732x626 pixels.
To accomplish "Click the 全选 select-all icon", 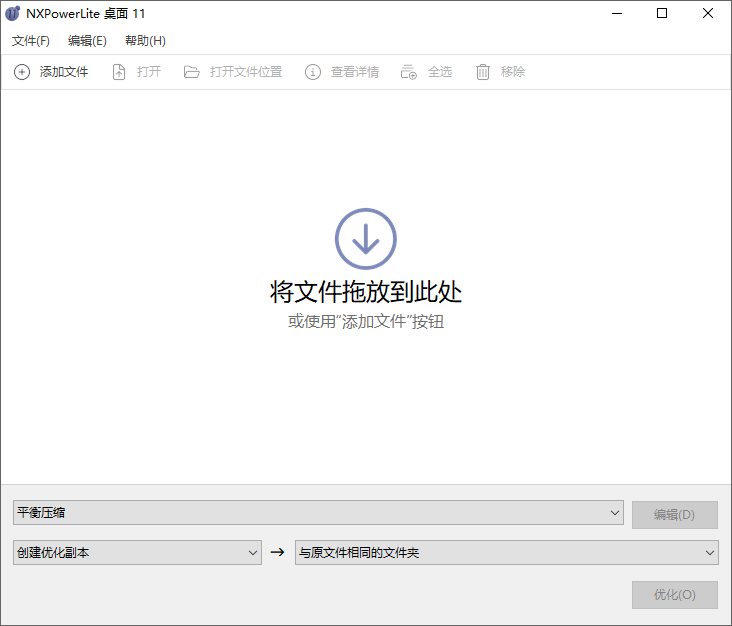I will tap(408, 72).
